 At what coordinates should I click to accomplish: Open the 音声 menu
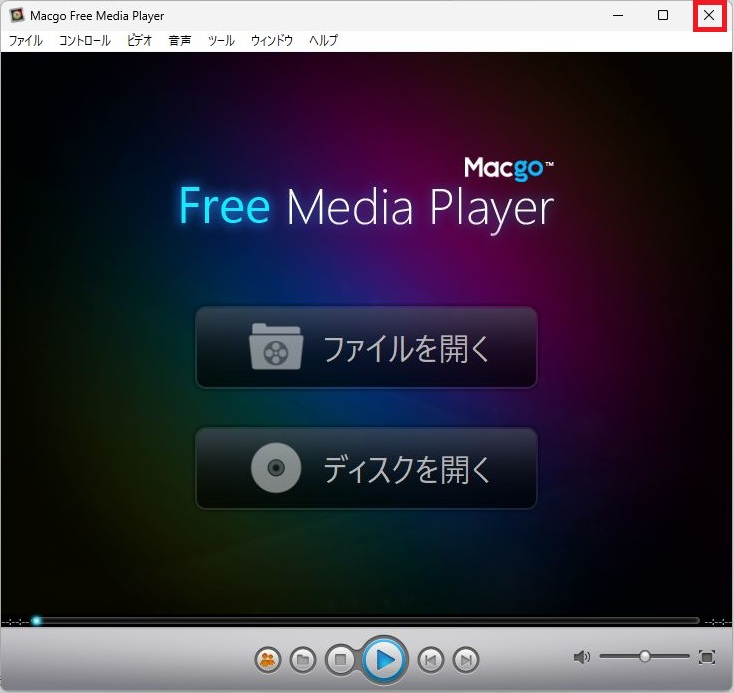tap(180, 41)
